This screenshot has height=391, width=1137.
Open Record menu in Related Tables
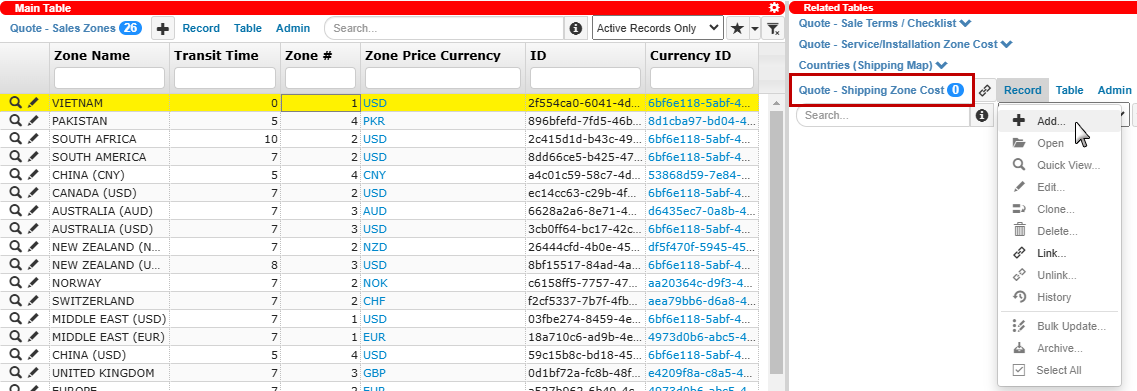(1022, 90)
